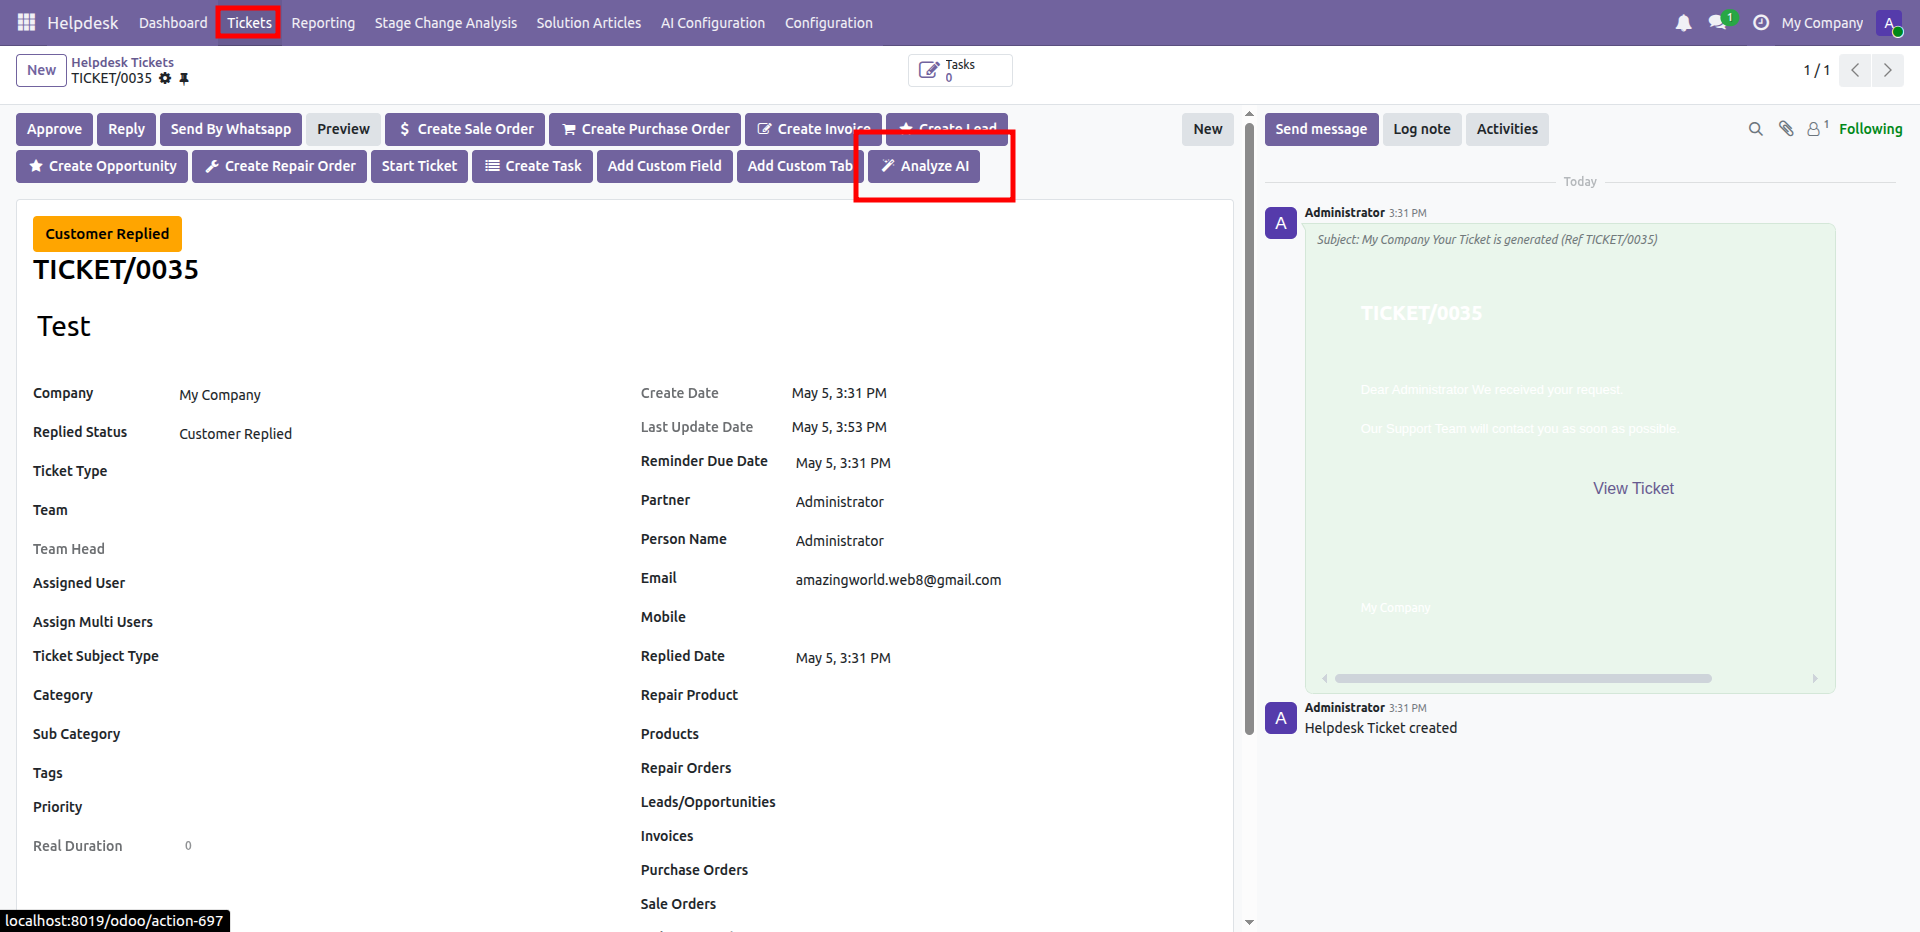Create a new ticket with top-left New button
The height and width of the screenshot is (932, 1920).
(x=41, y=70)
